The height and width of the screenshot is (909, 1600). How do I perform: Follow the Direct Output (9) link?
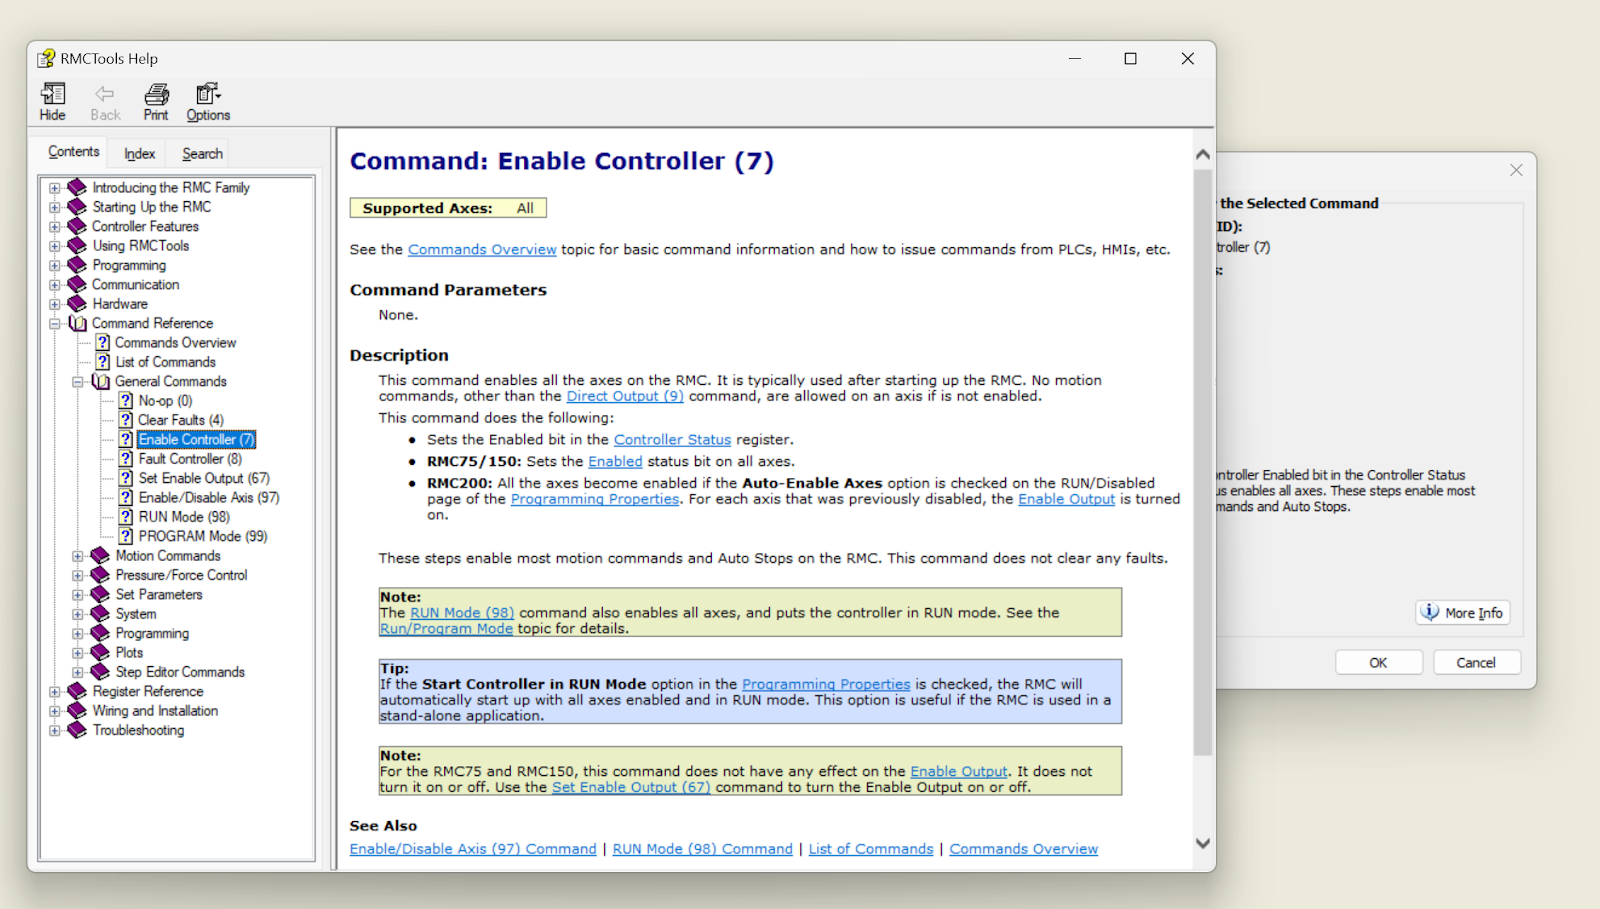[x=625, y=396]
